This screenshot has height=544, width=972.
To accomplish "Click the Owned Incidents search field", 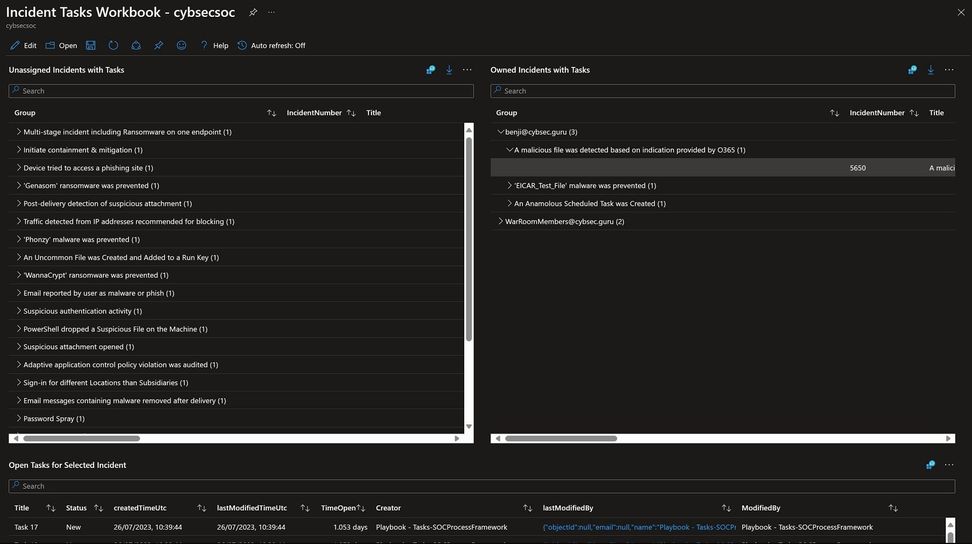I will coord(723,90).
